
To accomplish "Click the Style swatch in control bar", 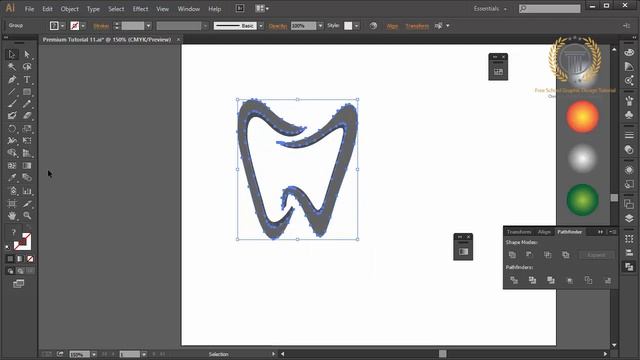I will click(x=348, y=26).
